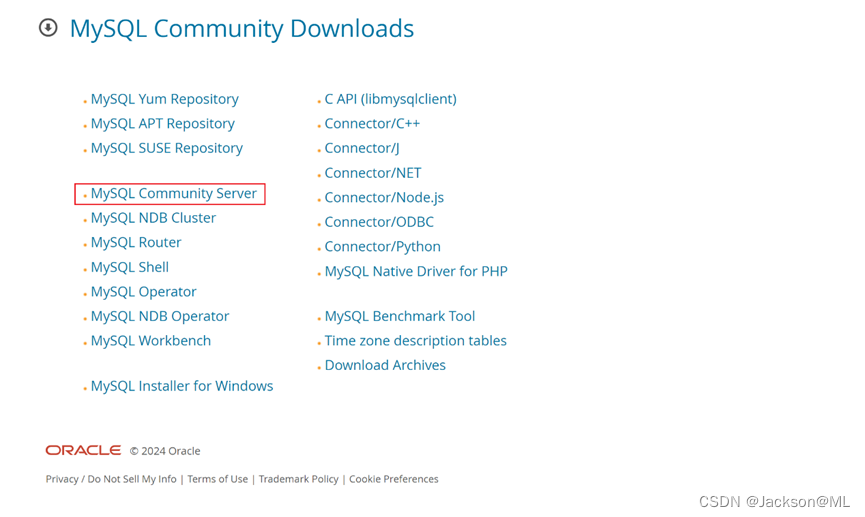Open MySQL Installer for Windows link
The width and height of the screenshot is (865, 517).
[182, 386]
